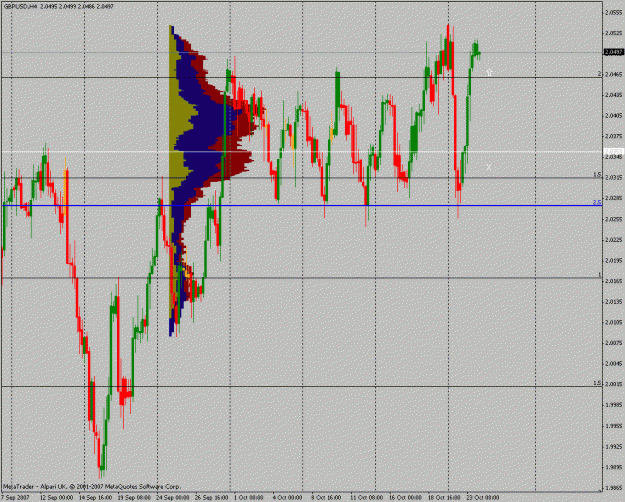This screenshot has height=502, width=625.
Task: Click price axis value 1.9865
Action: tap(614, 488)
